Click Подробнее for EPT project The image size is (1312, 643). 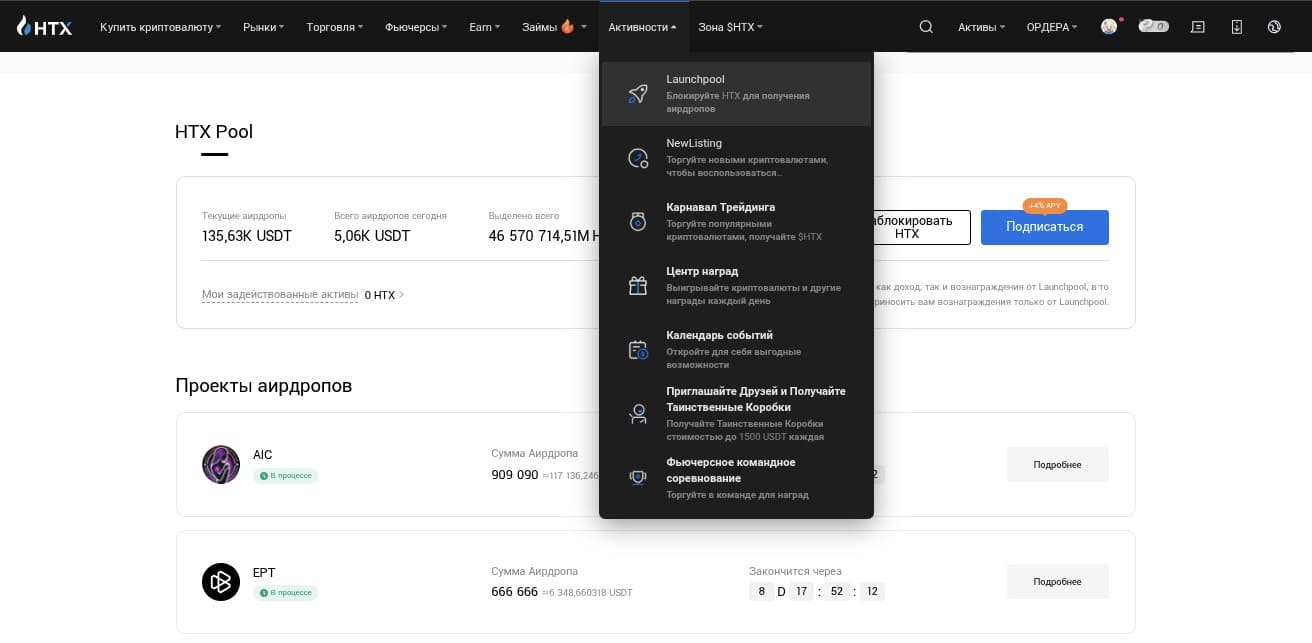[1057, 582]
